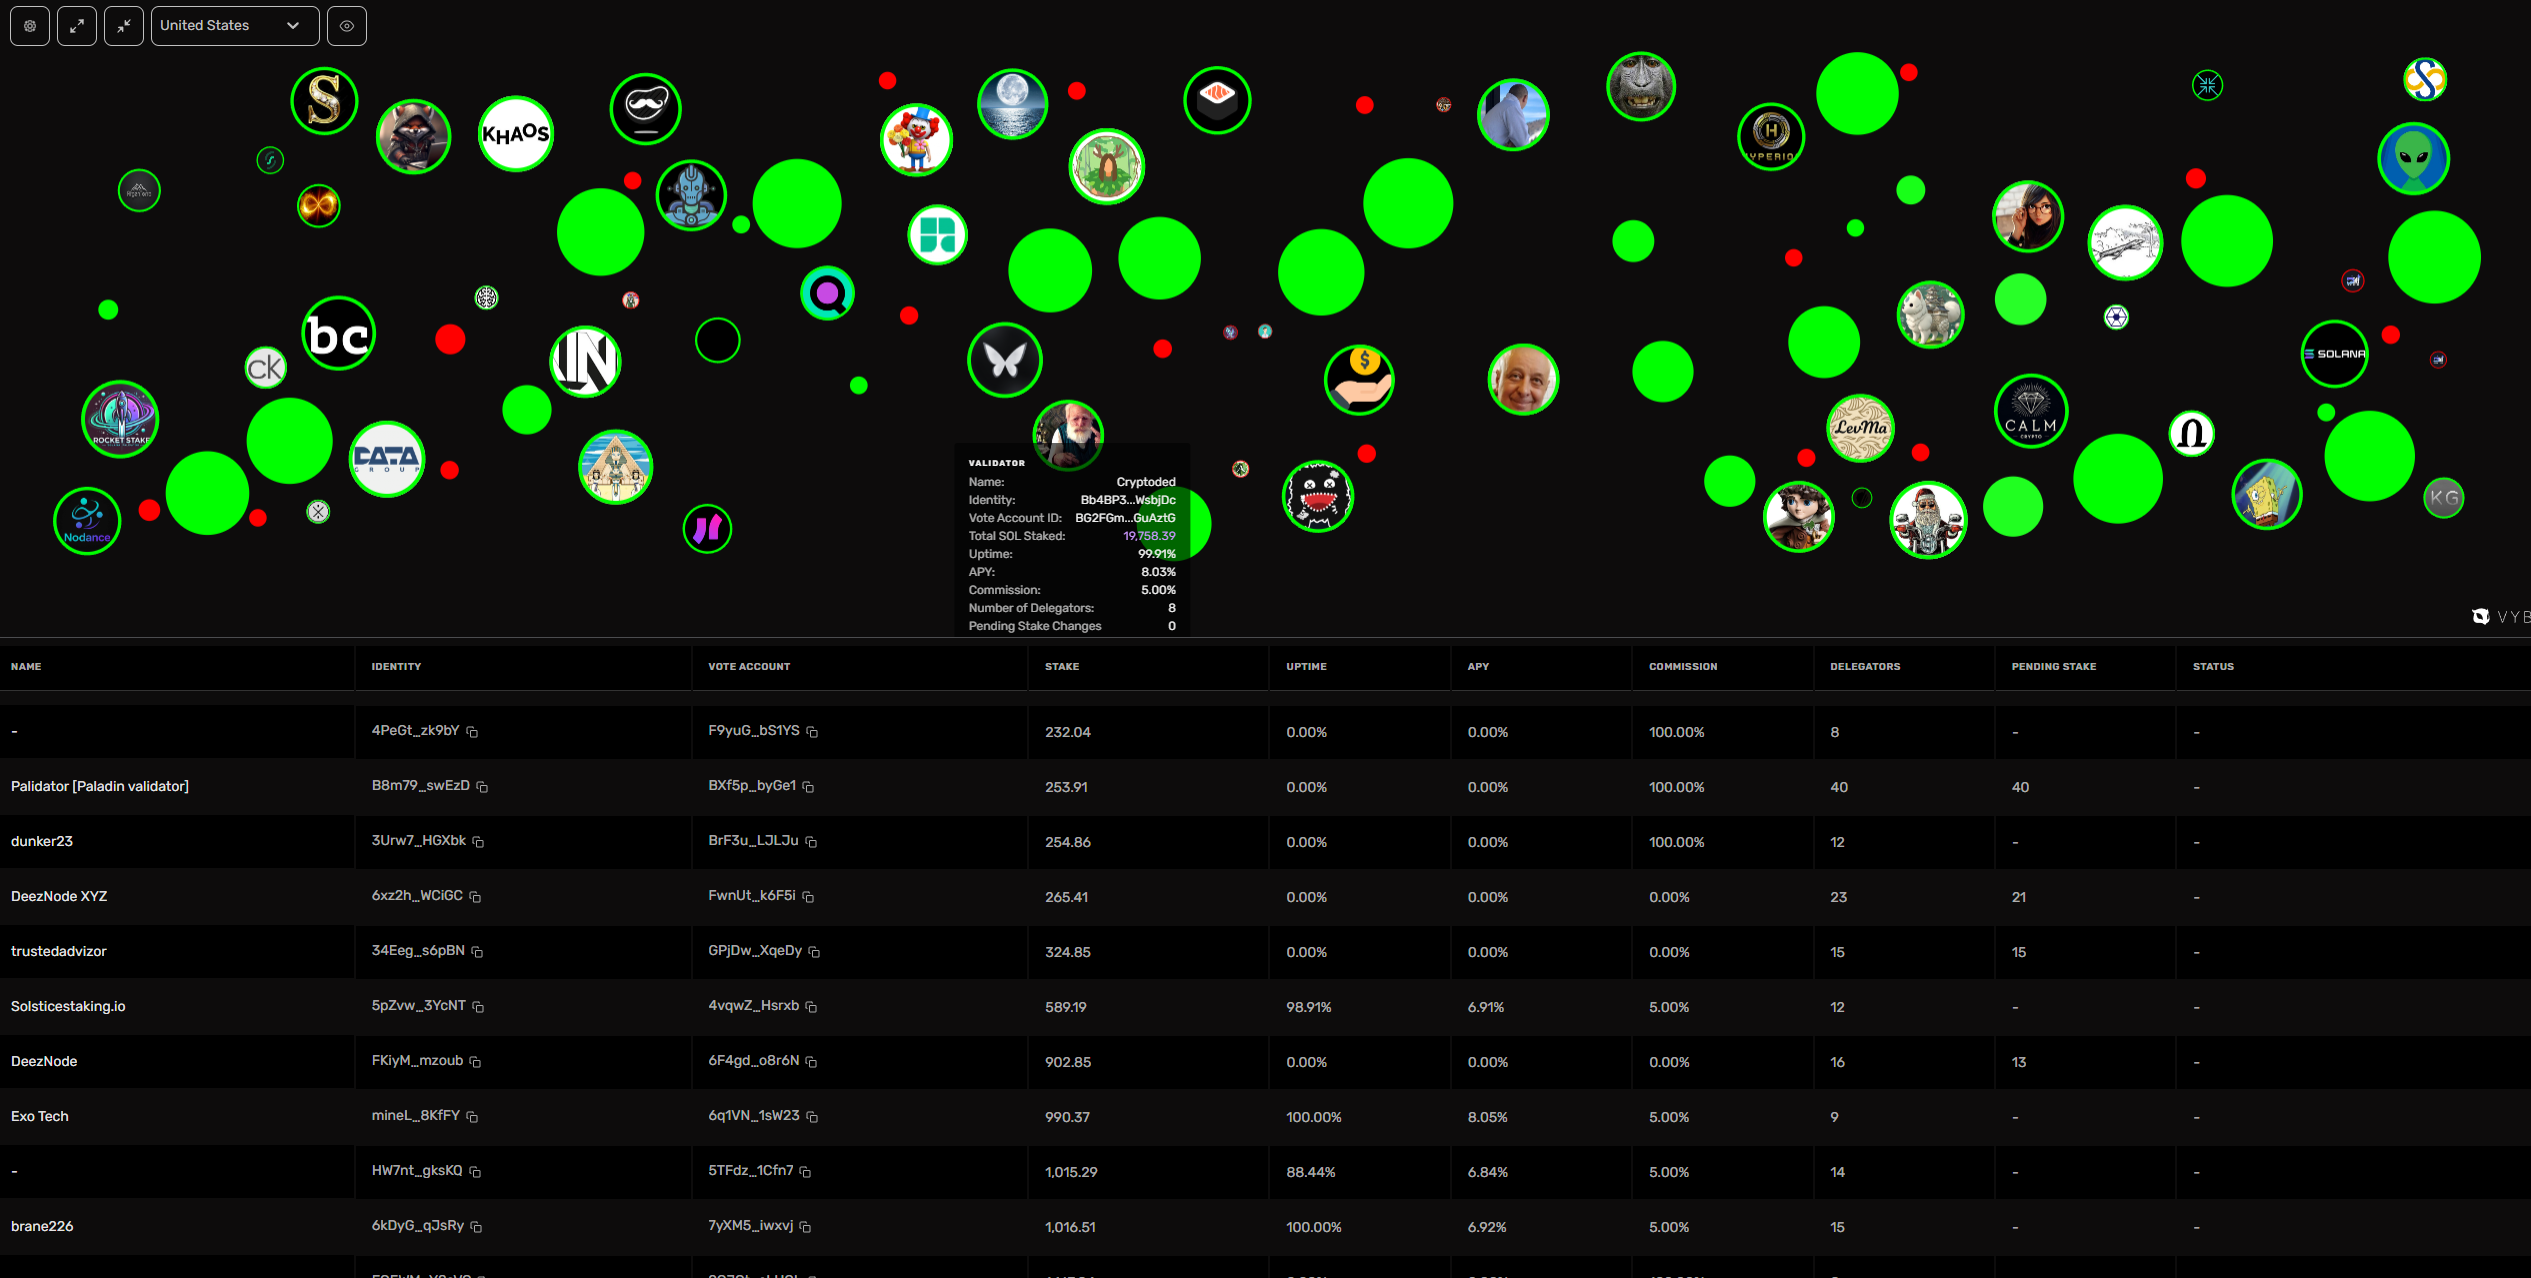2531x1278 pixels.
Task: Copy the DeezNode XYZ identity address
Action: tap(475, 897)
